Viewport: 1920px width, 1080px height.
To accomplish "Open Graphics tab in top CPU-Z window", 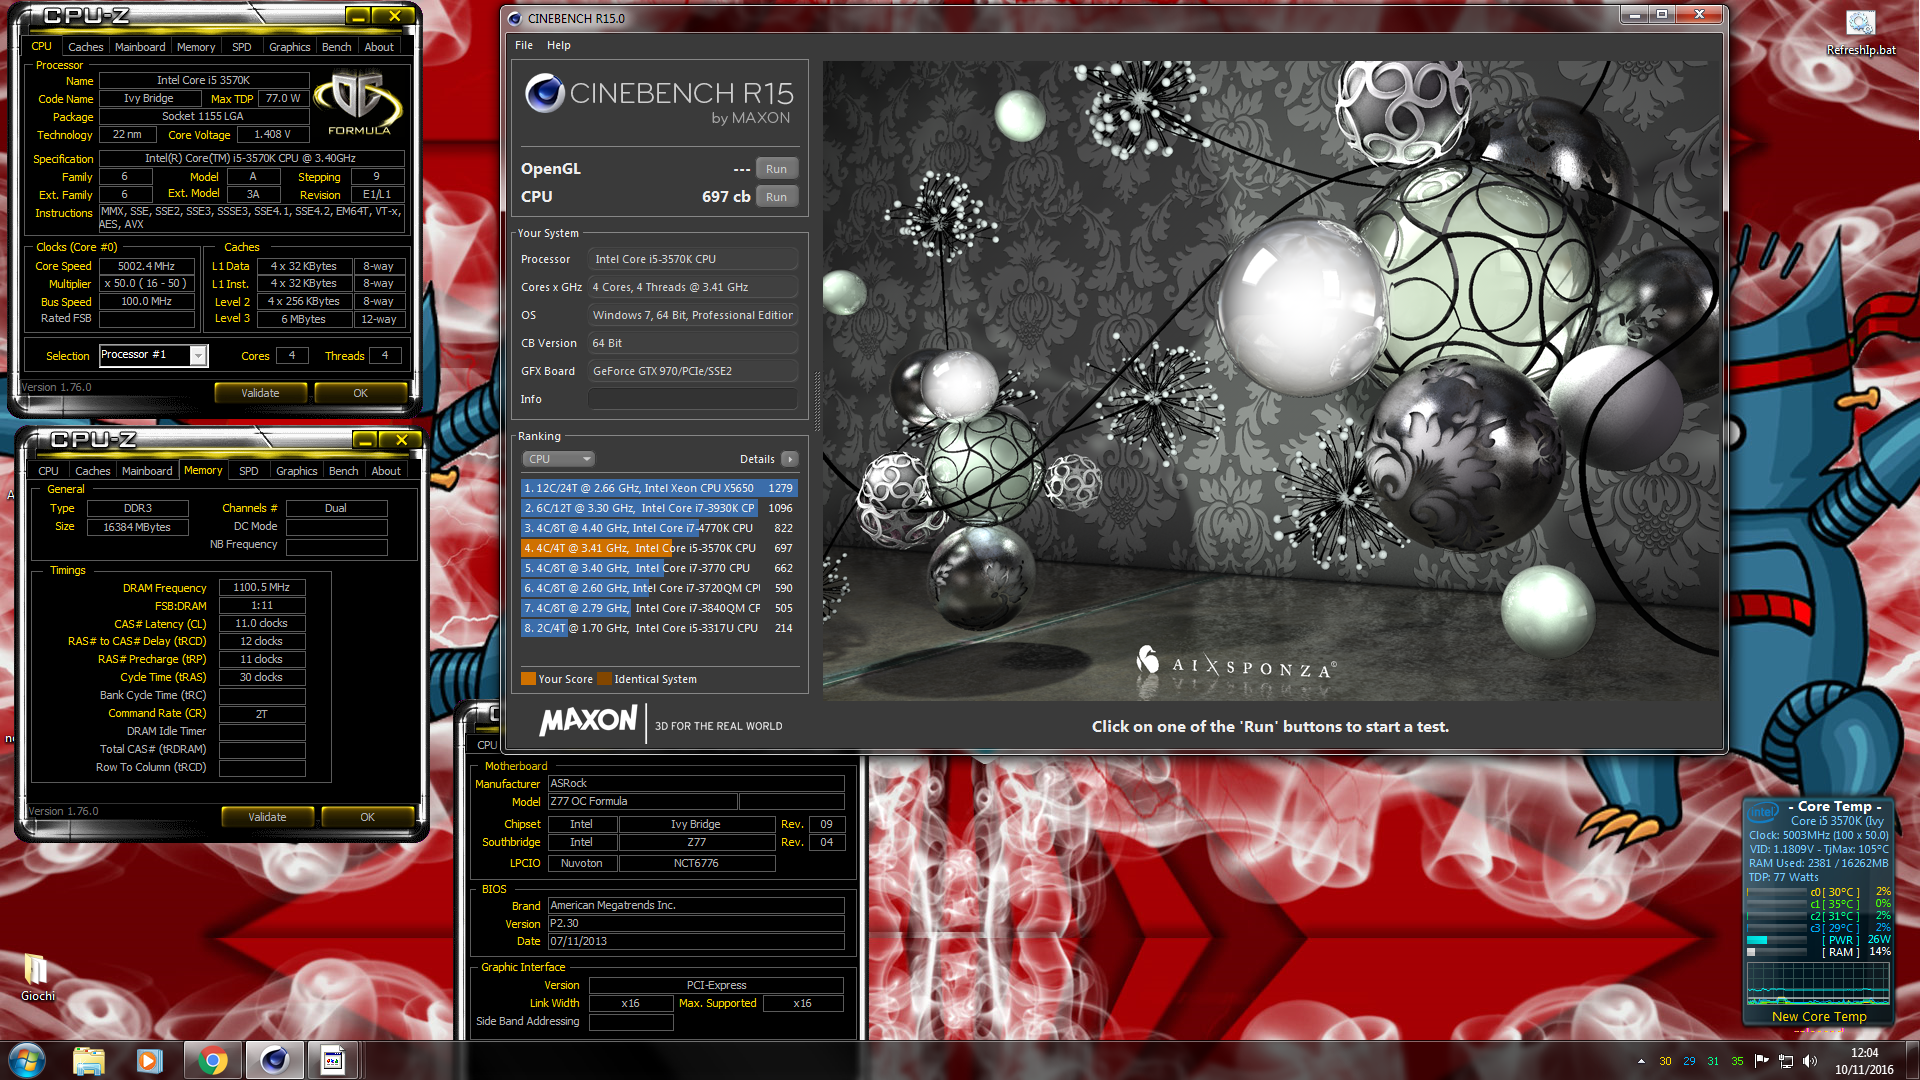I will [290, 47].
